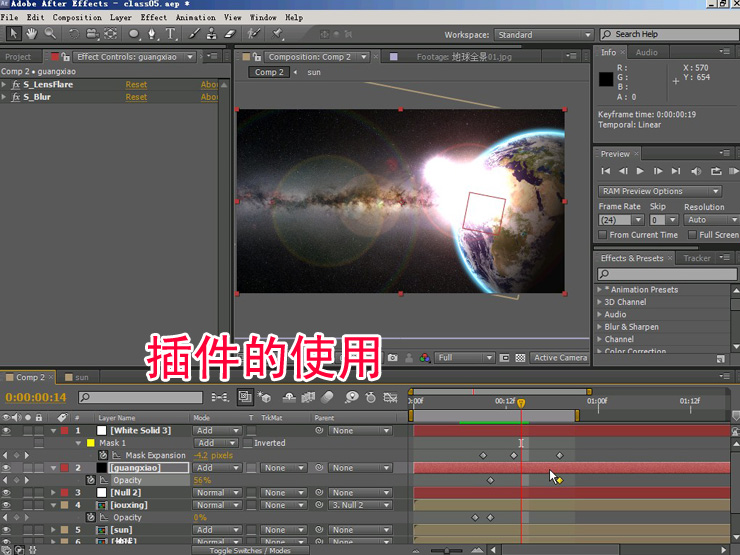Select the Zoom tool in toolbar
Image resolution: width=740 pixels, height=555 pixels.
click(x=48, y=34)
